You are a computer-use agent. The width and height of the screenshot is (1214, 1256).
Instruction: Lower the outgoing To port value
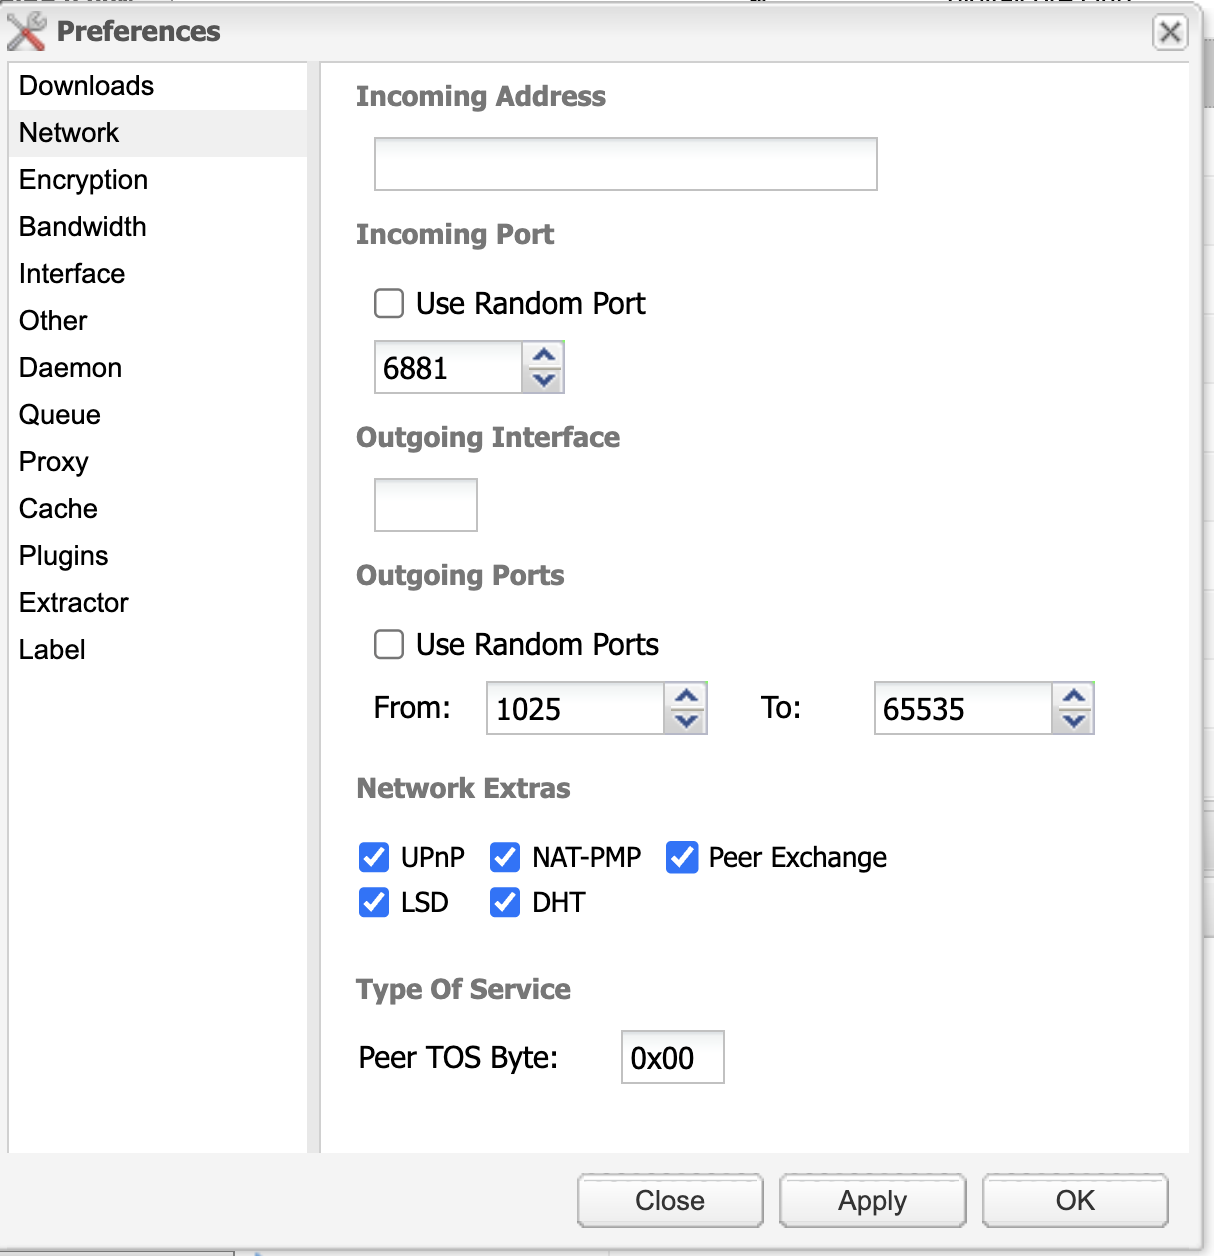1074,721
